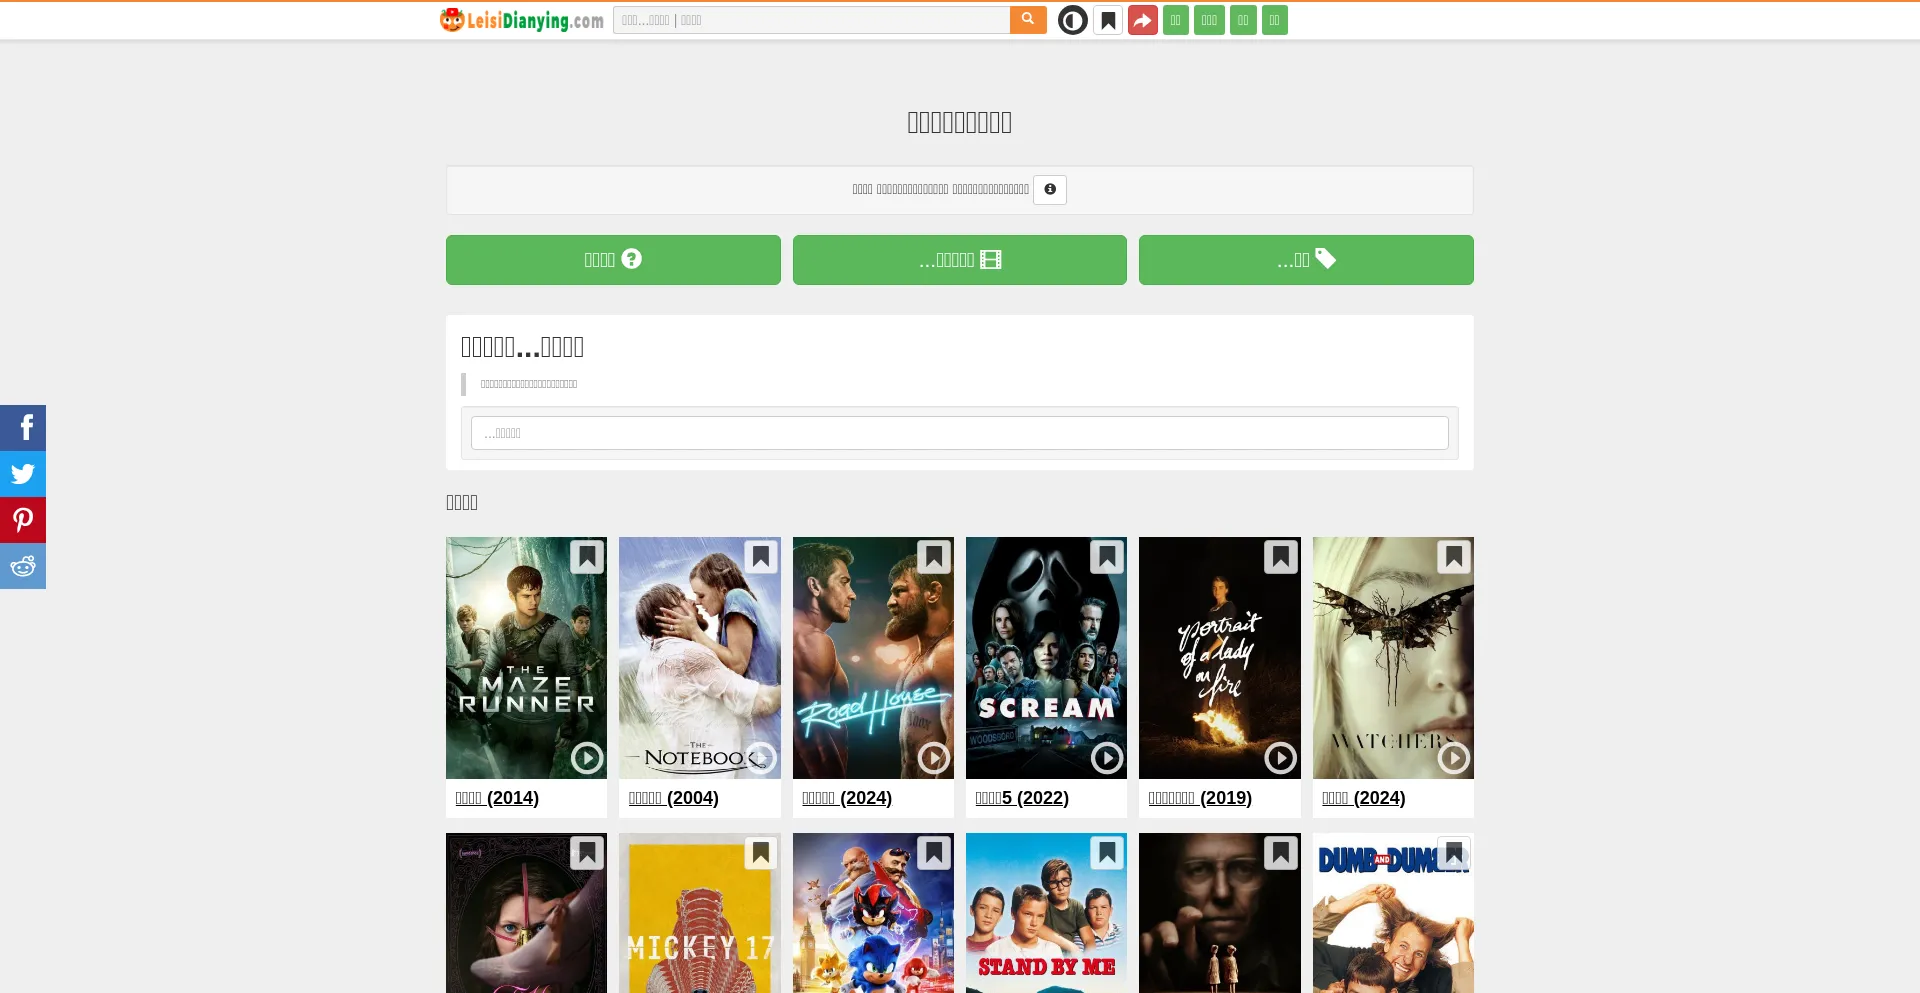Click the orange search magnifier button
1920x993 pixels.
coord(1028,20)
